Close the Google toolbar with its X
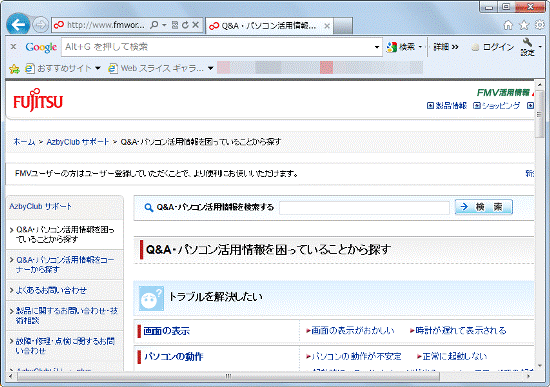This screenshot has height=387, width=550. pyautogui.click(x=13, y=46)
